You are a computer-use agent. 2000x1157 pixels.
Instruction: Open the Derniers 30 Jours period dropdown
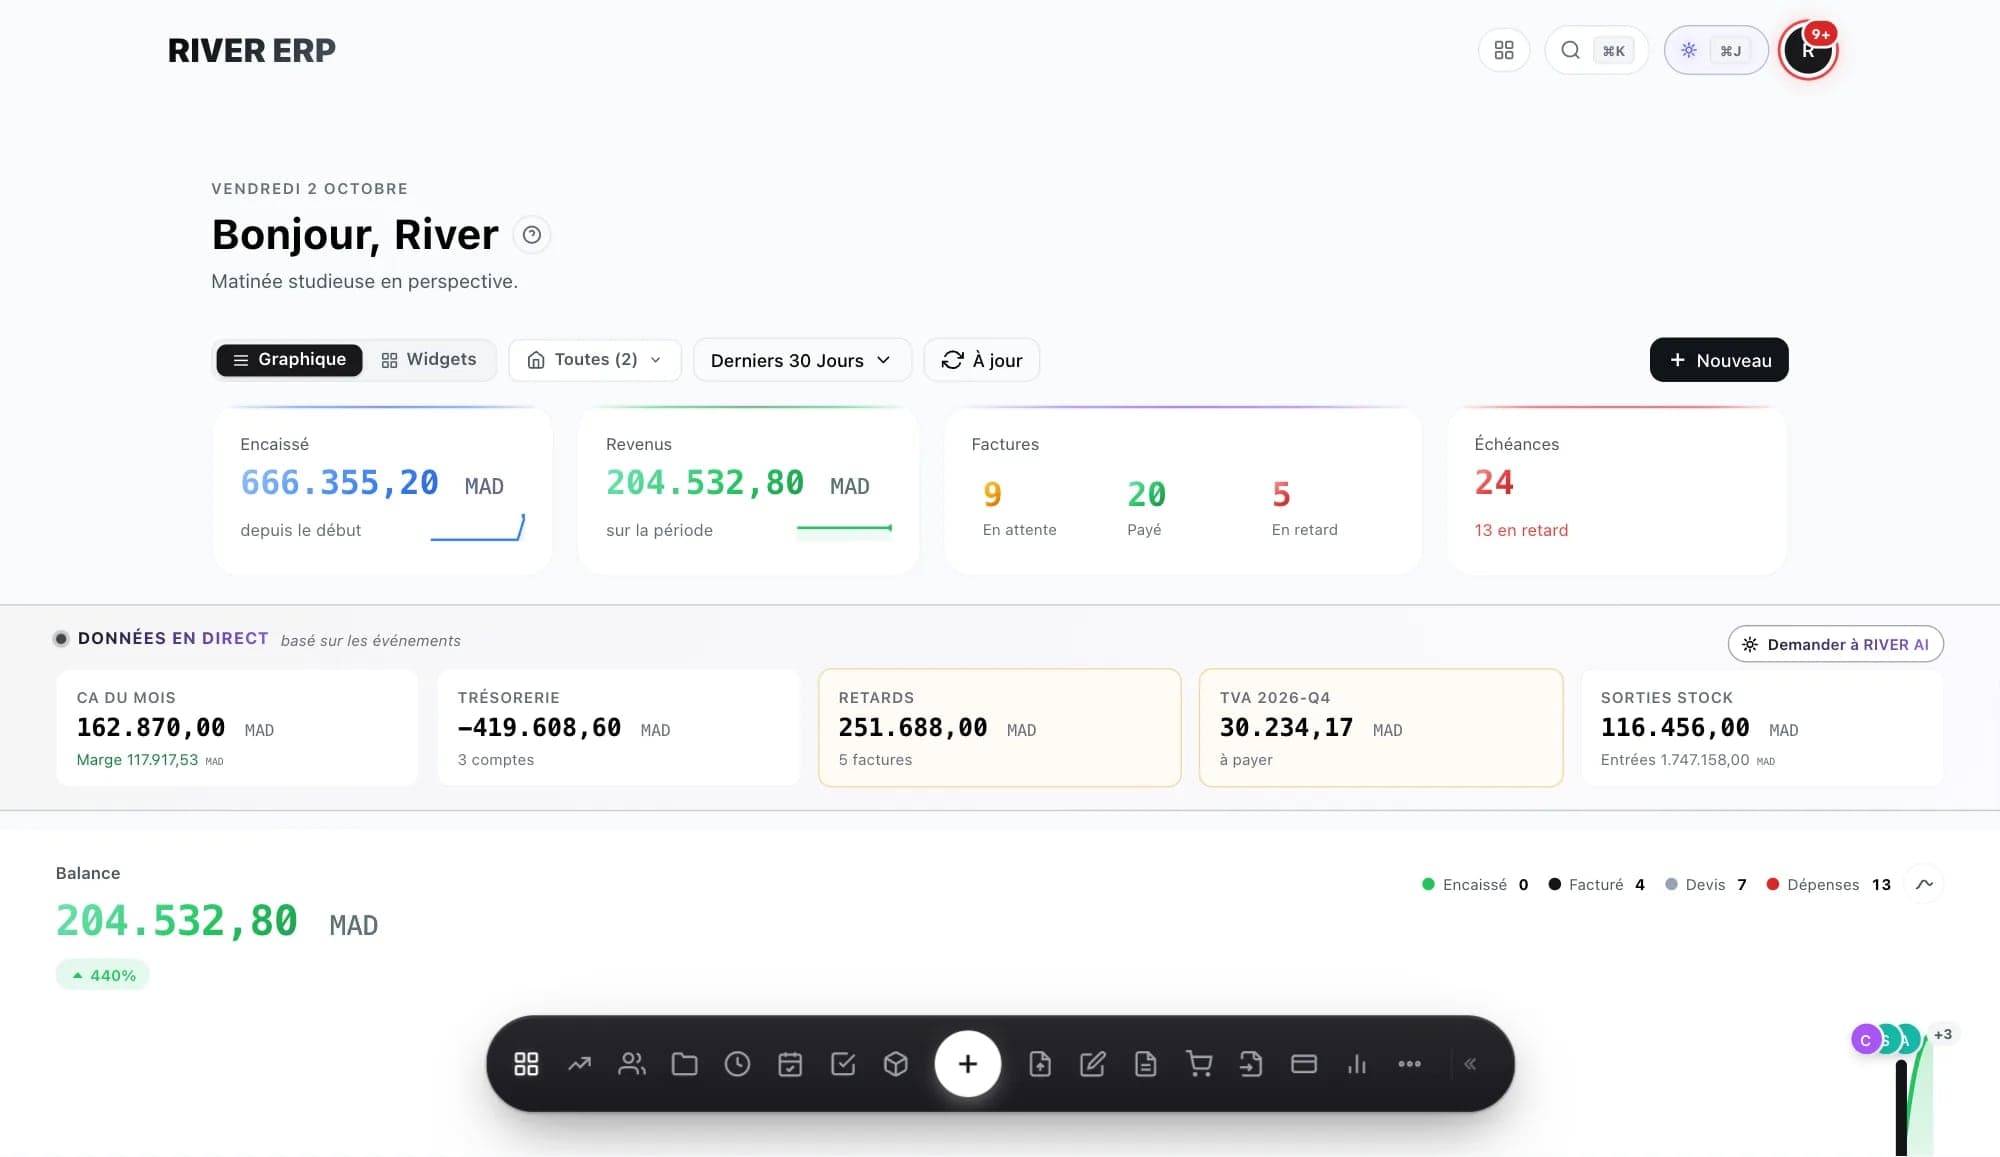tap(802, 360)
